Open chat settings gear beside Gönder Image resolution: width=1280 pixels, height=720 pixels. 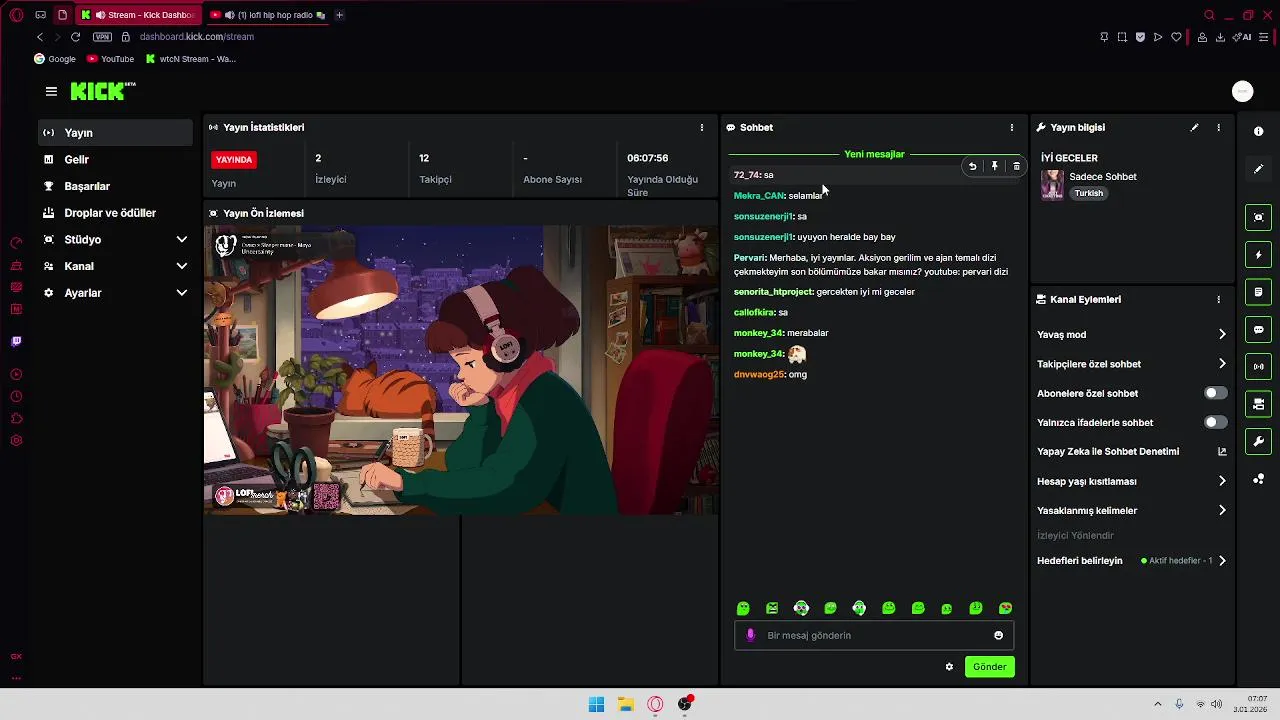949,667
